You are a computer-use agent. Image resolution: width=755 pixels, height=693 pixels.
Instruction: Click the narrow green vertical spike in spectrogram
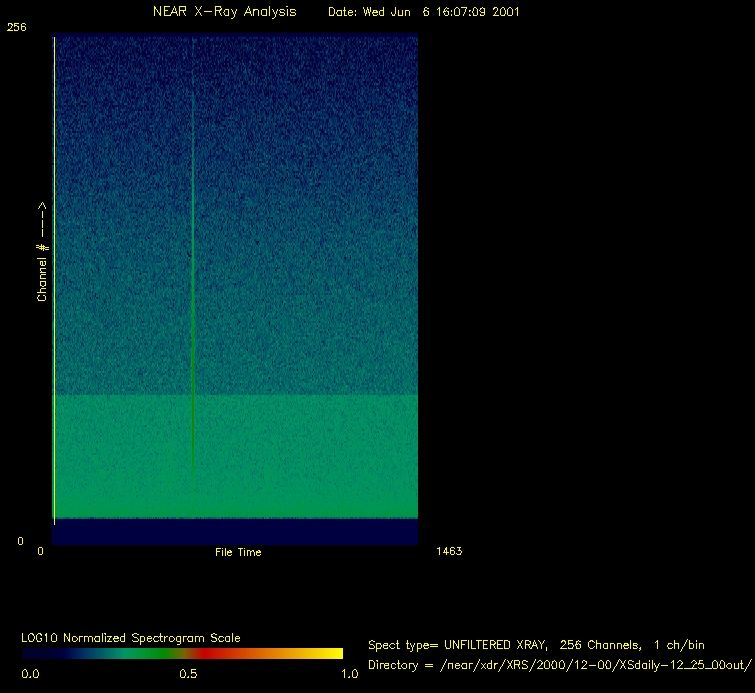coord(192,250)
